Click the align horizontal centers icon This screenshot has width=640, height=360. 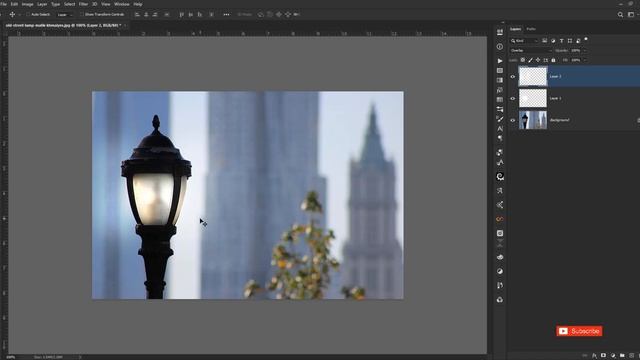pos(146,14)
